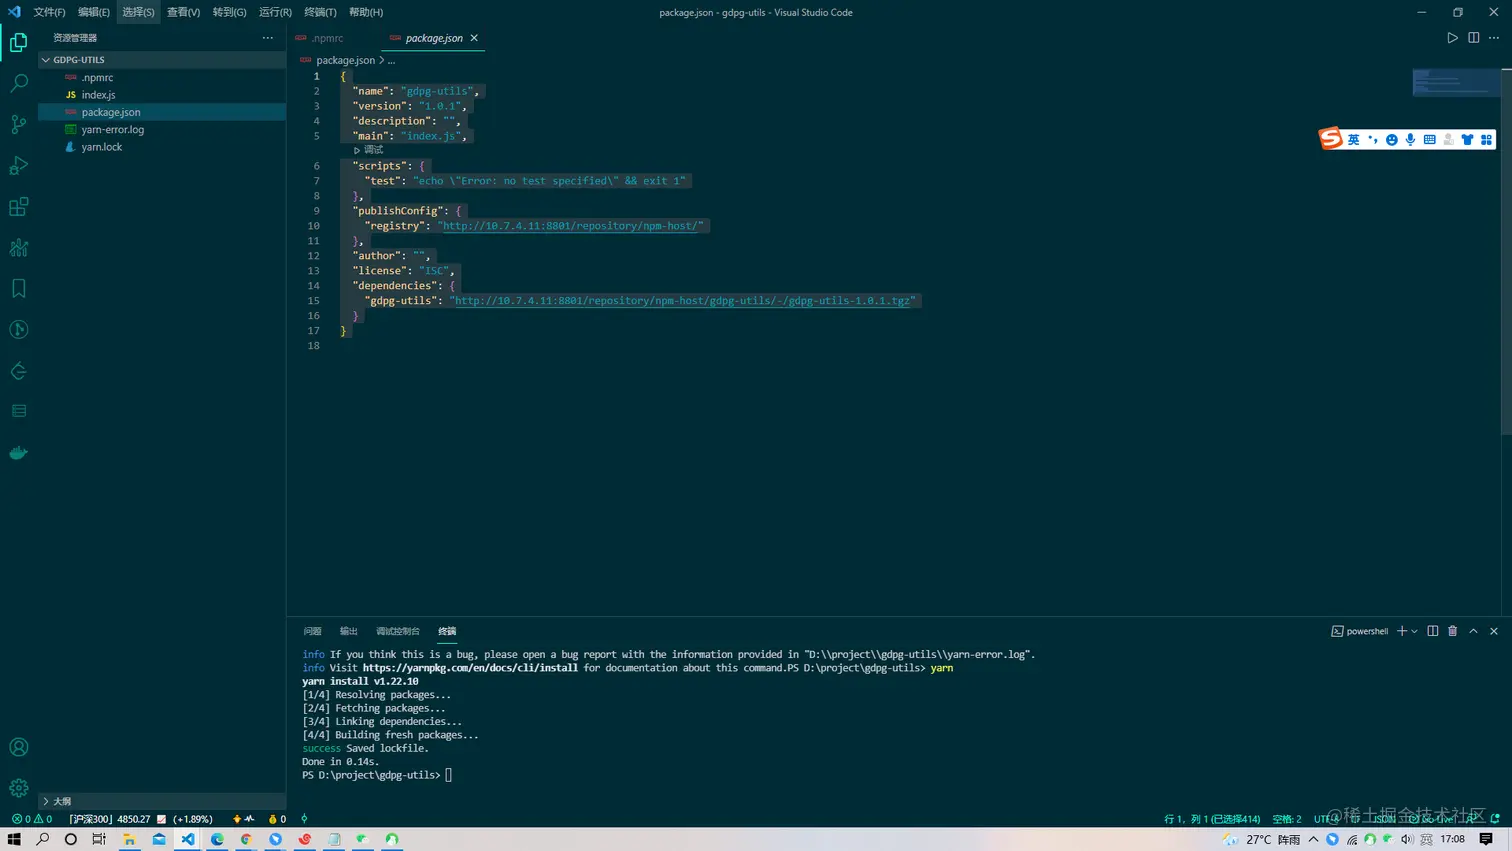Click yarnpkg.com docs link in terminal
1512x851 pixels.
[470, 668]
